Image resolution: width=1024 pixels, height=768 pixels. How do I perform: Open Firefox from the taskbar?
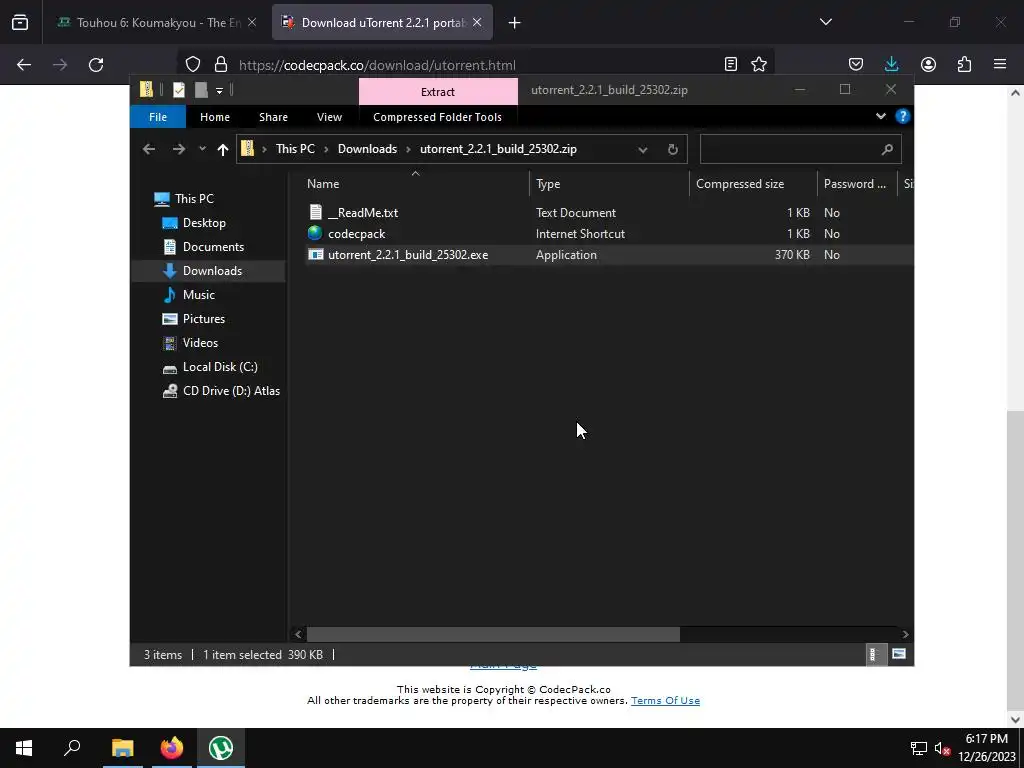pos(172,748)
